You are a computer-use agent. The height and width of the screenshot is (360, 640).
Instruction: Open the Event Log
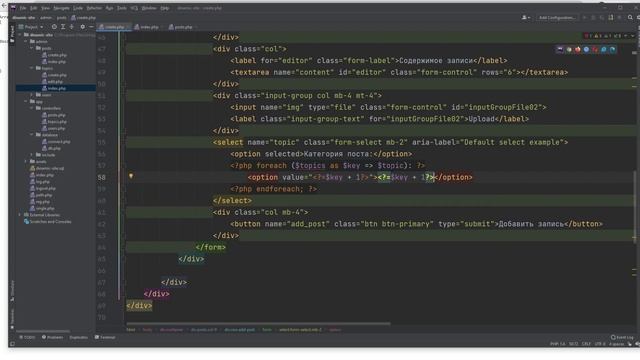[622, 338]
